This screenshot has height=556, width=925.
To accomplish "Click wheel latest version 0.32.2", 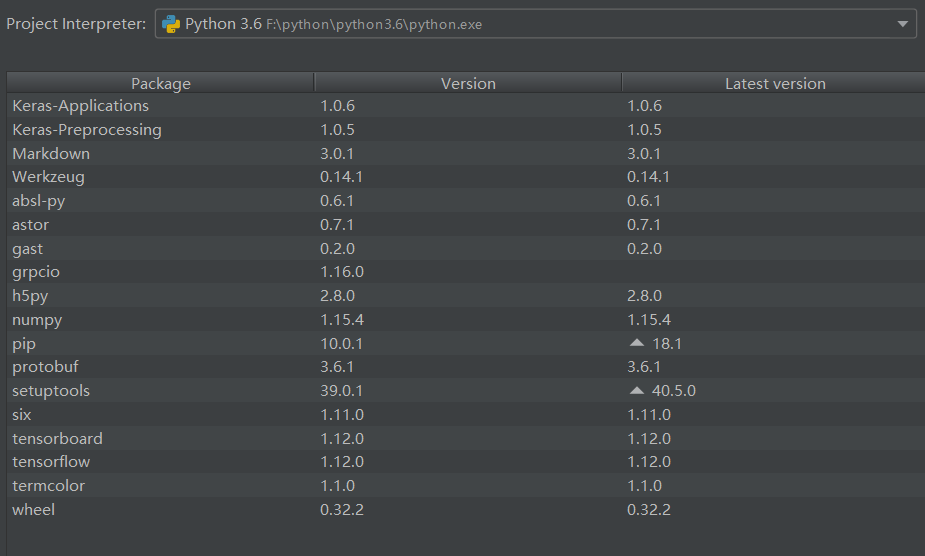I will [648, 509].
